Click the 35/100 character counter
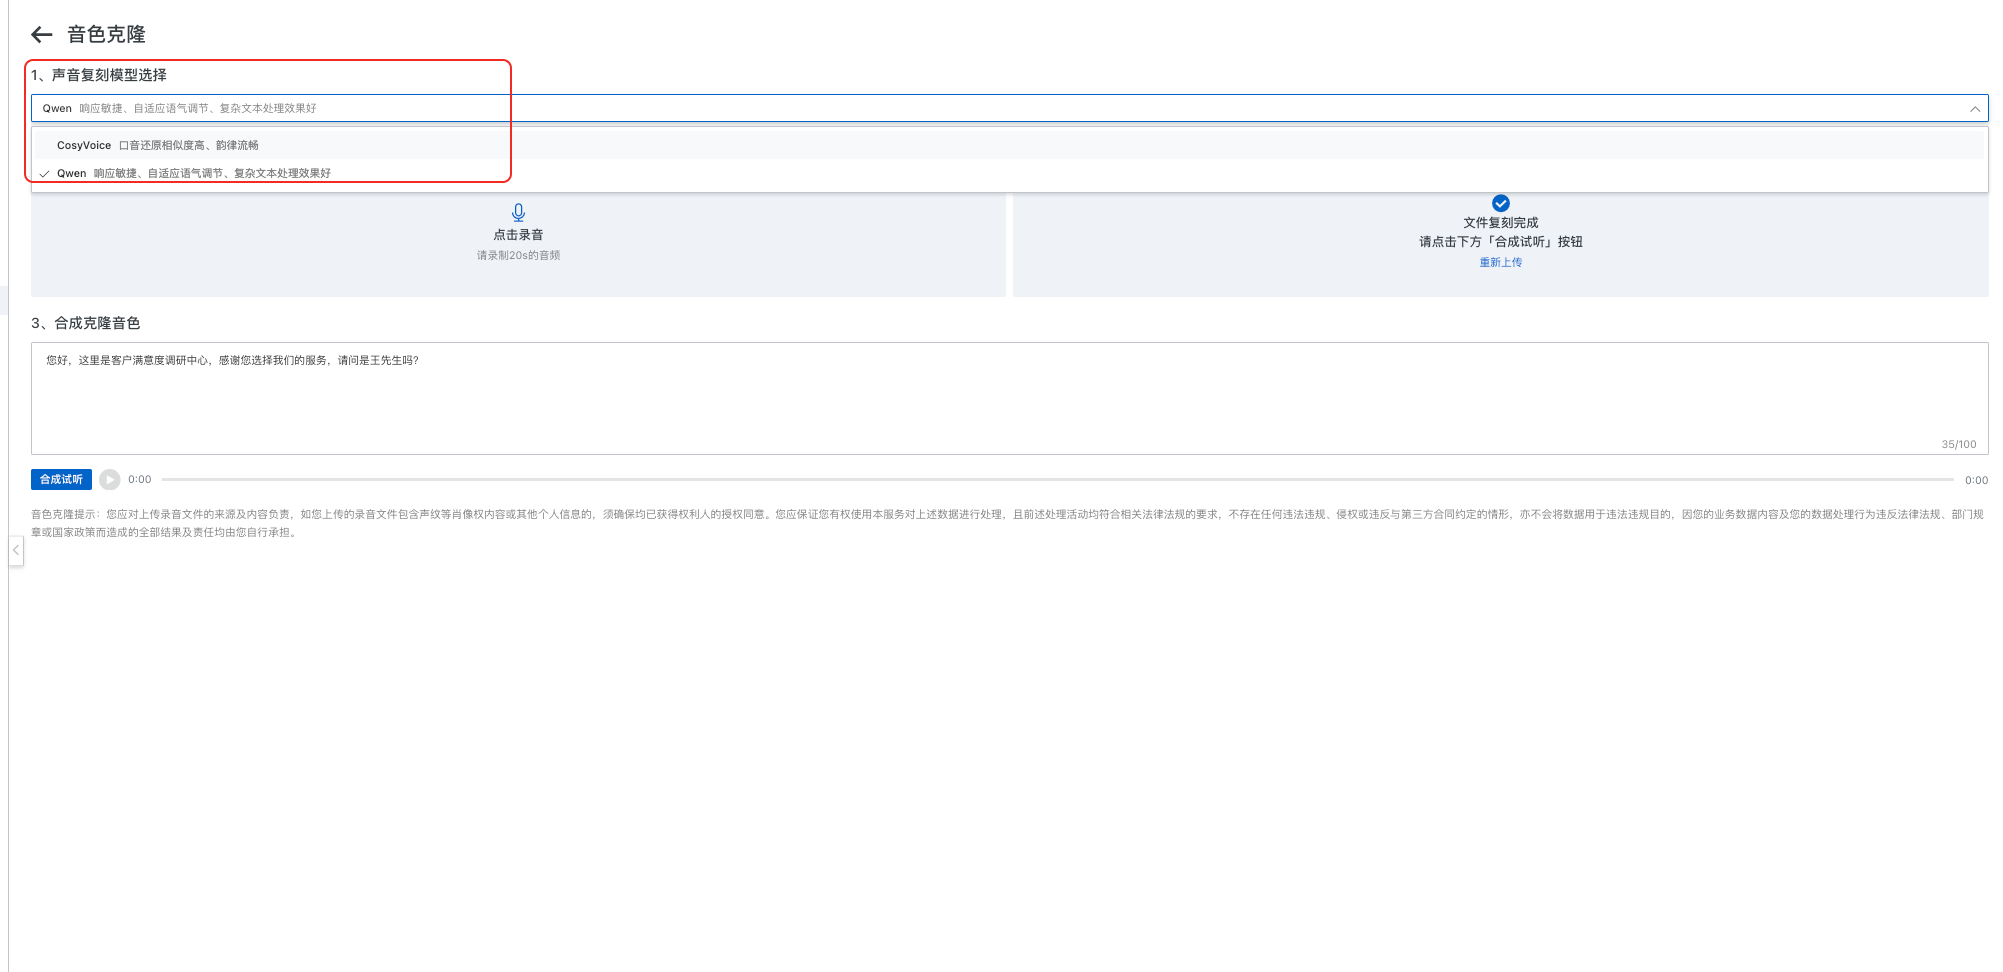The height and width of the screenshot is (972, 2003). [x=1959, y=444]
